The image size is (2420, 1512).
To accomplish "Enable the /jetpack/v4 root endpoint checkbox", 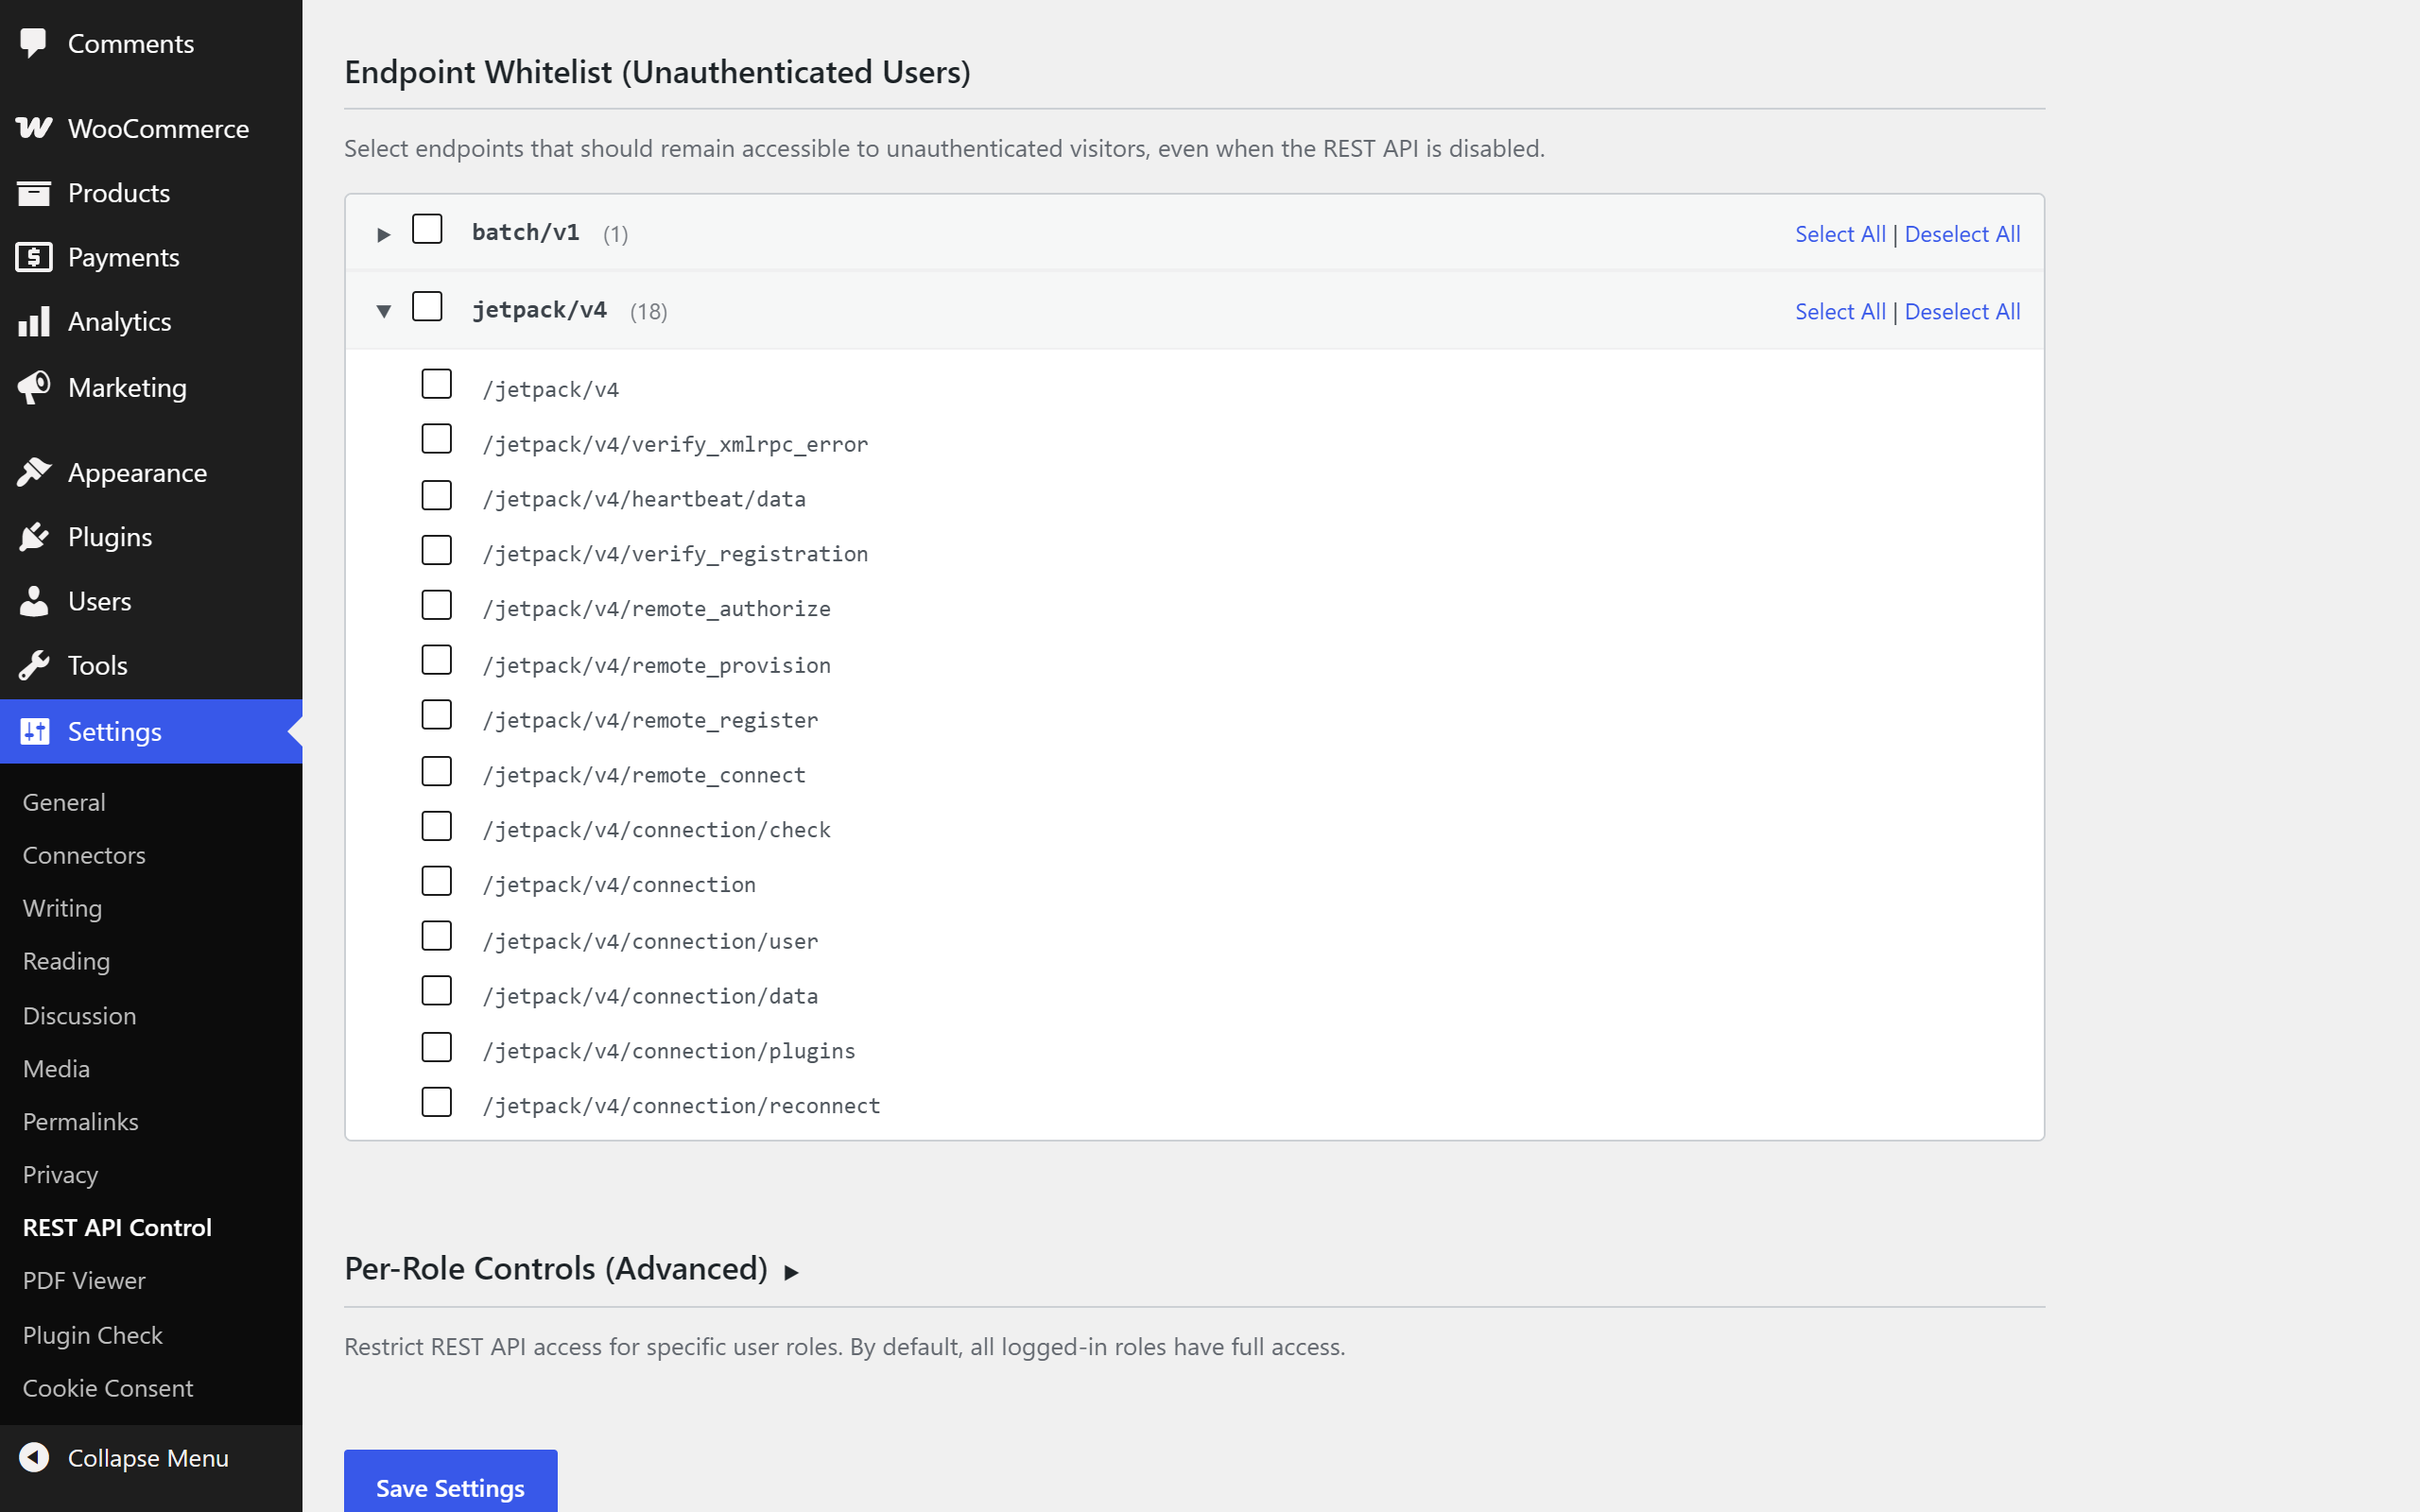I will click(437, 384).
